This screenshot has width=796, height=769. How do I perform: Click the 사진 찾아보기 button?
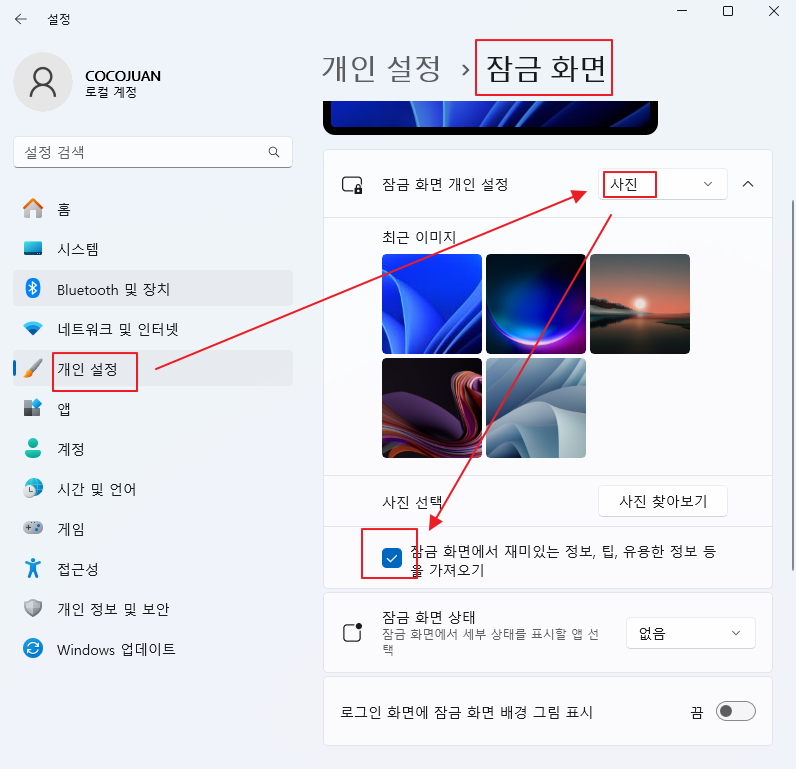pos(662,501)
